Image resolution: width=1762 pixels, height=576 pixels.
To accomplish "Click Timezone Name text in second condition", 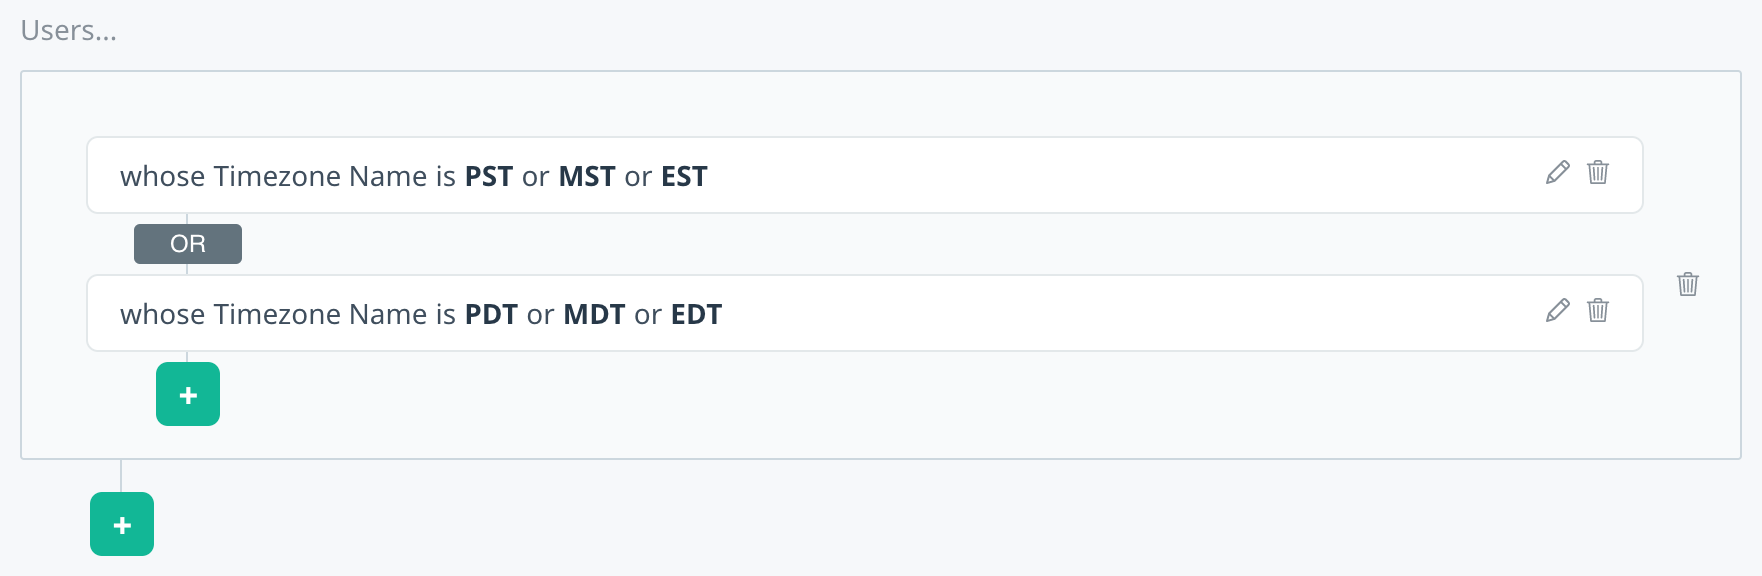I will point(321,315).
